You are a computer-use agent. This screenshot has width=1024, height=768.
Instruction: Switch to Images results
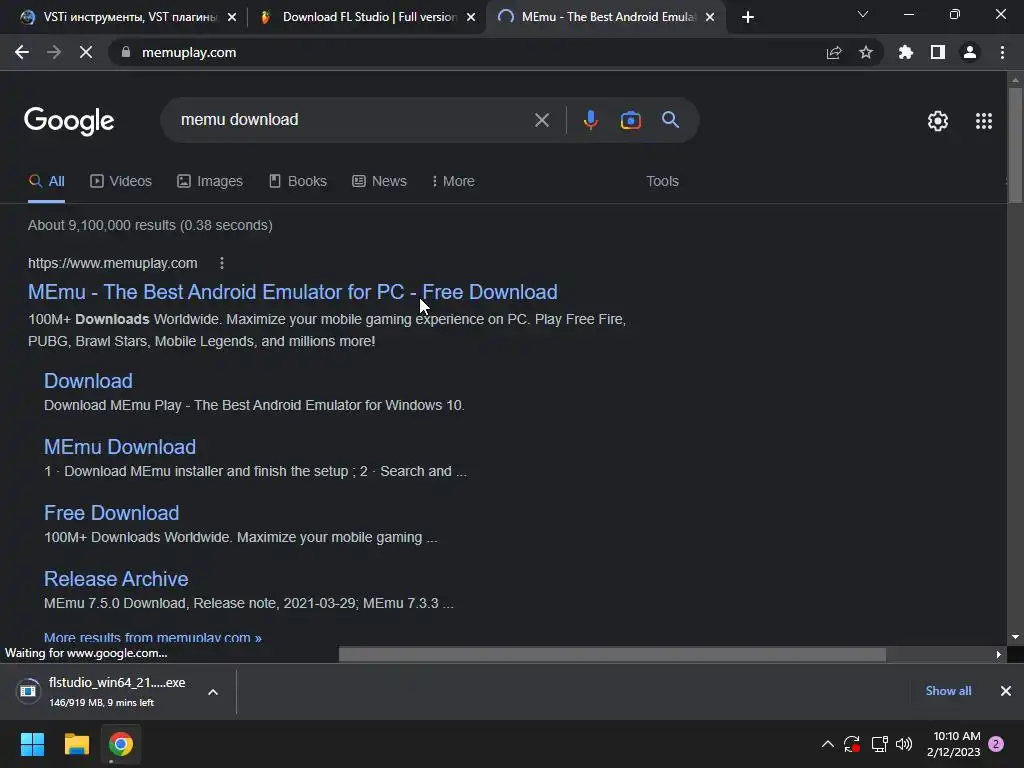[x=210, y=181]
